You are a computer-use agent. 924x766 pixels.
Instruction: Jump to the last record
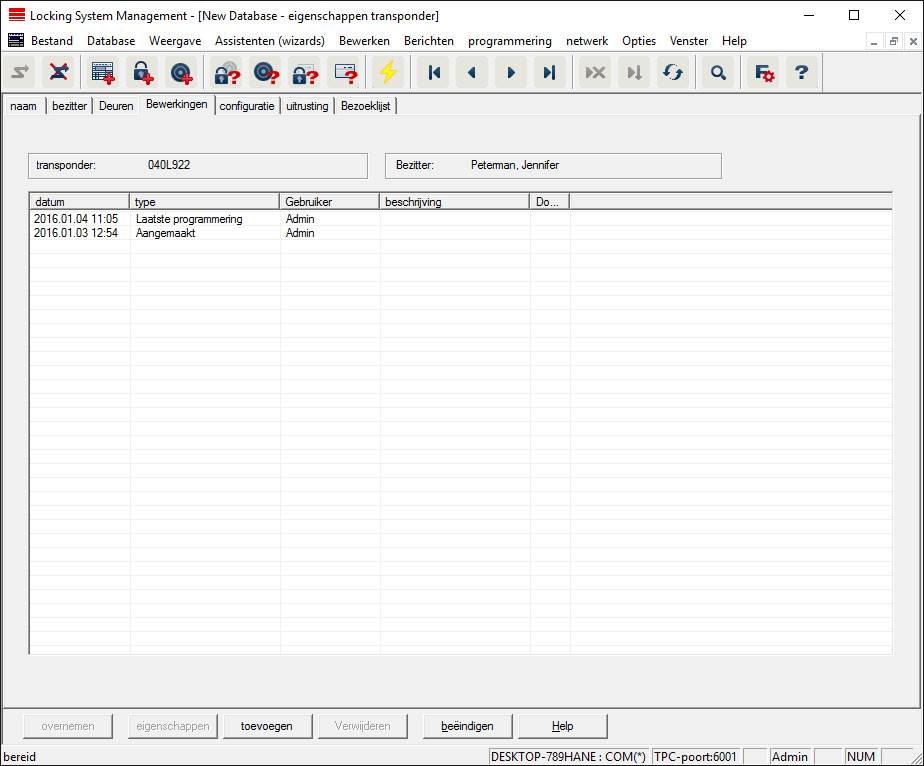(549, 73)
